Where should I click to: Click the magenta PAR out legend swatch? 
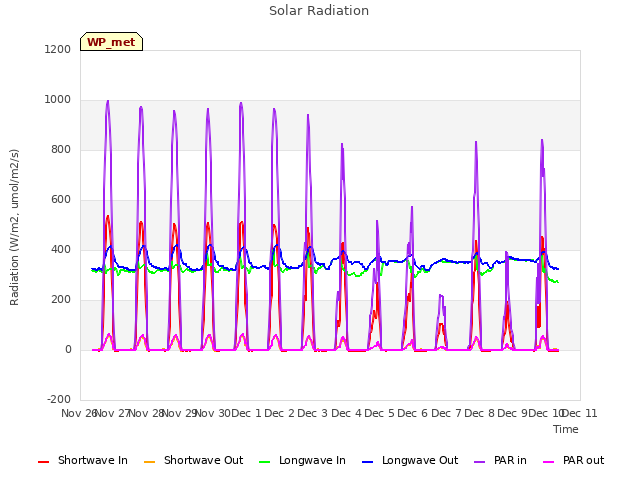[549, 462]
